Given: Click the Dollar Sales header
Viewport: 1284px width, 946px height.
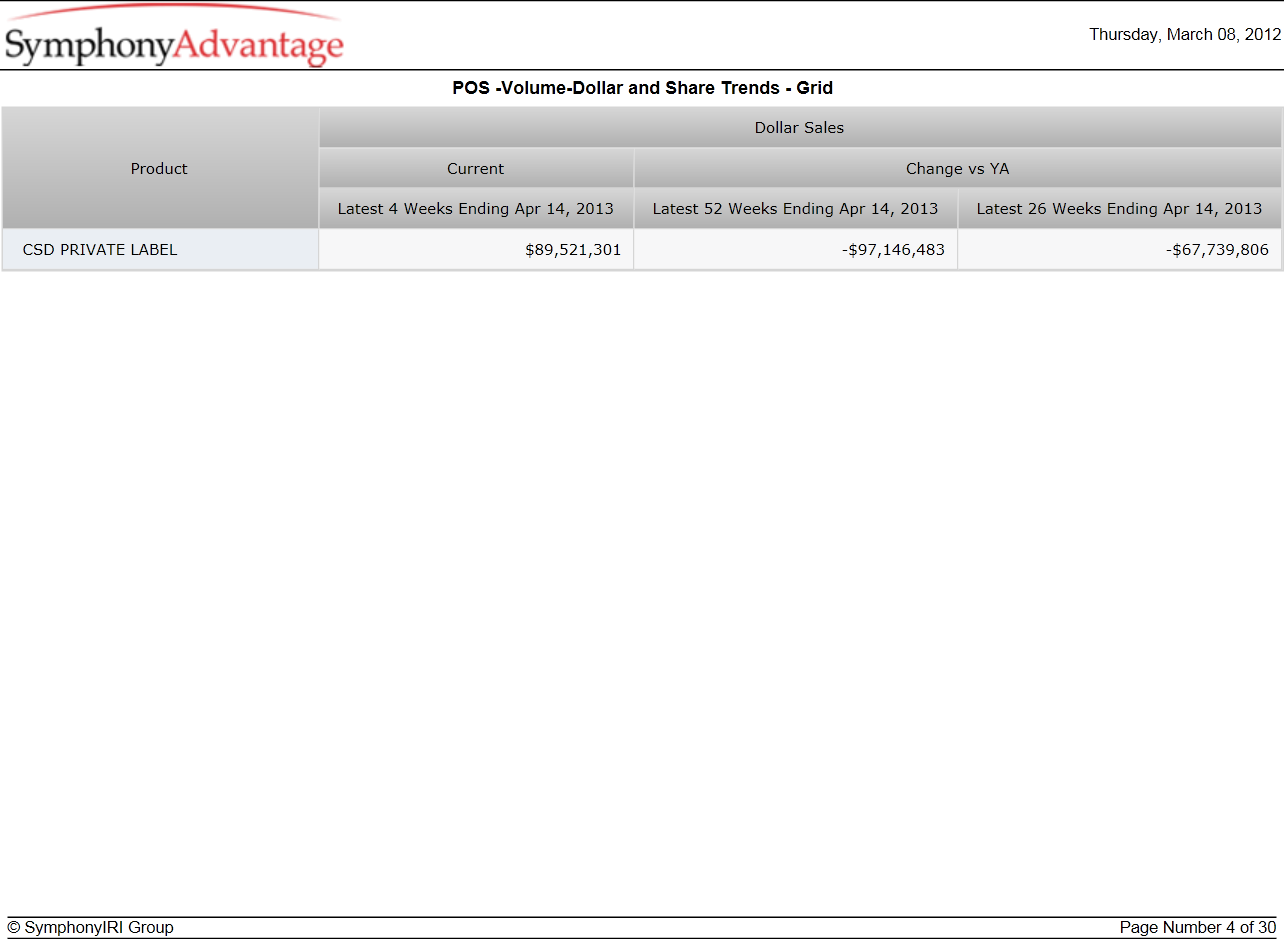Looking at the screenshot, I should [800, 128].
